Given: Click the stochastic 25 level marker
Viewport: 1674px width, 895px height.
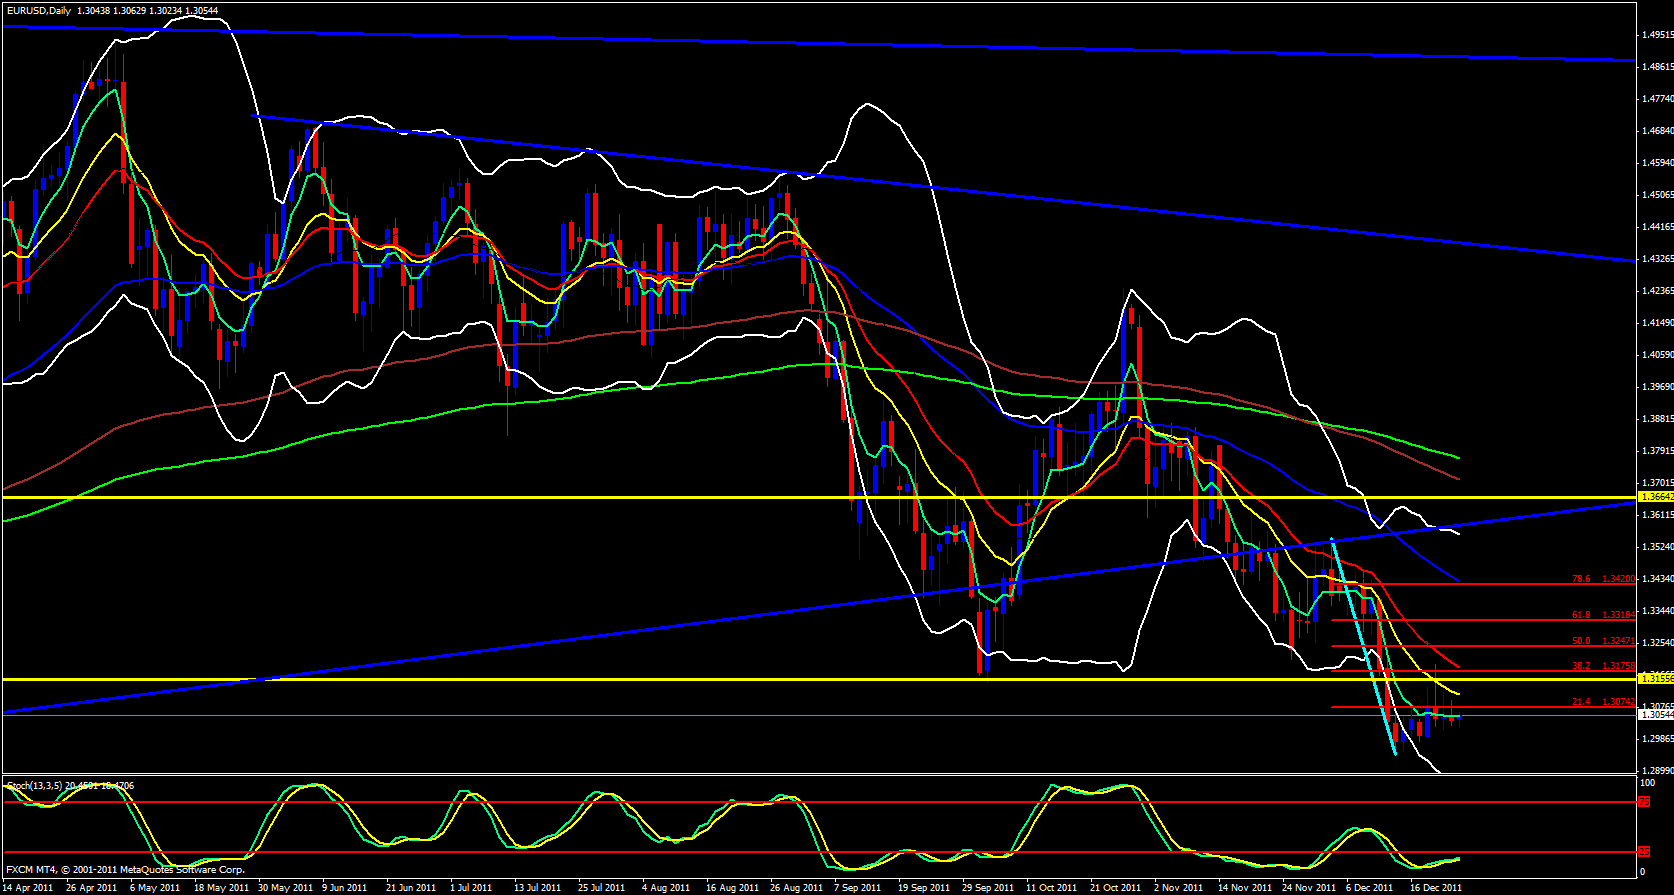Looking at the screenshot, I should click(x=1644, y=852).
